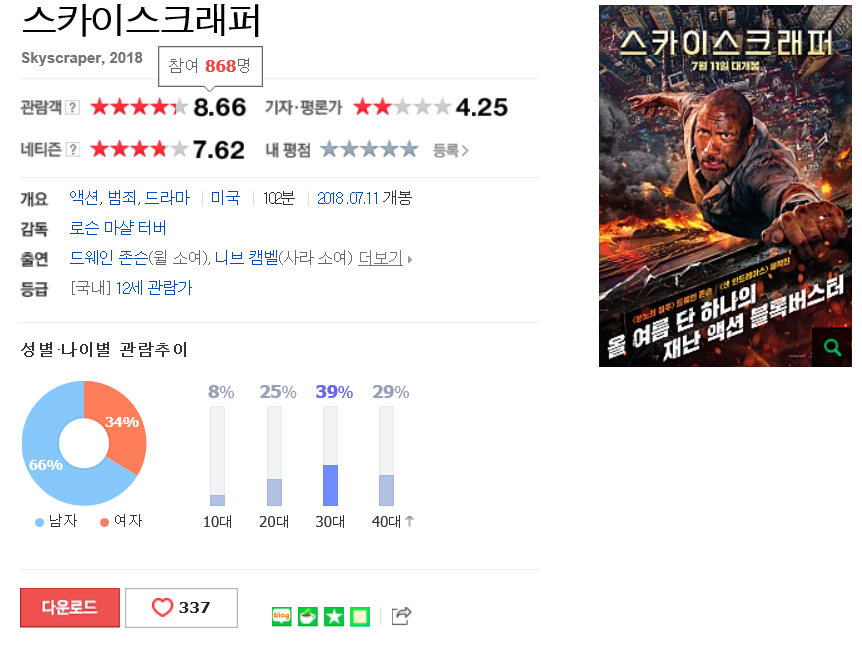862x645 pixels.
Task: Open the poster magnifier icon
Action: pyautogui.click(x=832, y=347)
